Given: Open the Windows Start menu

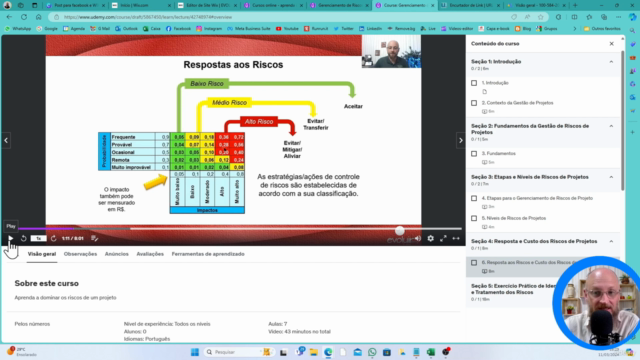Looking at the screenshot, I should [x=195, y=352].
